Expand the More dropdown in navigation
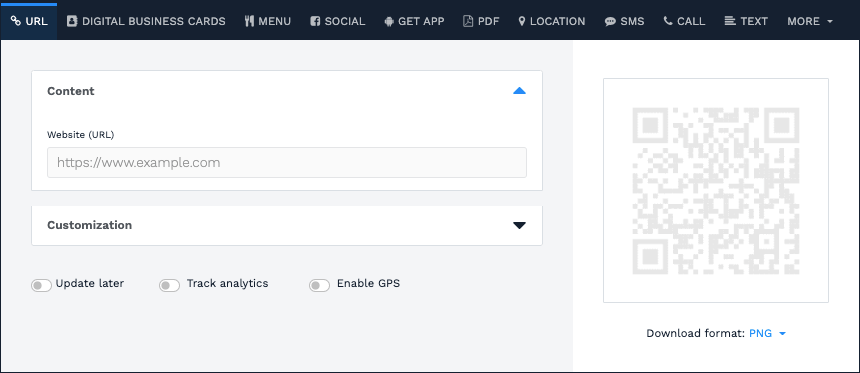Screen dimensions: 860x373 tap(810, 21)
